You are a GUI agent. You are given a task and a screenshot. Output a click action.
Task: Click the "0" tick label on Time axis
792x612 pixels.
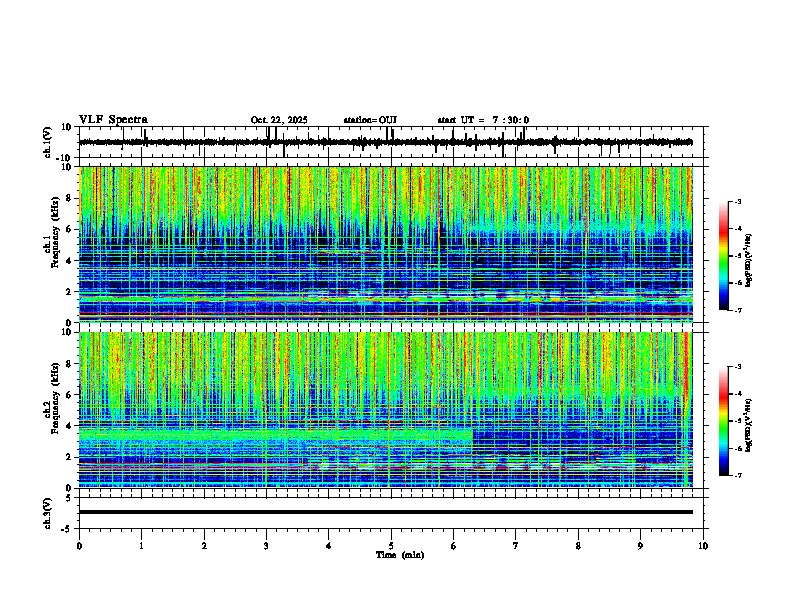click(x=79, y=546)
